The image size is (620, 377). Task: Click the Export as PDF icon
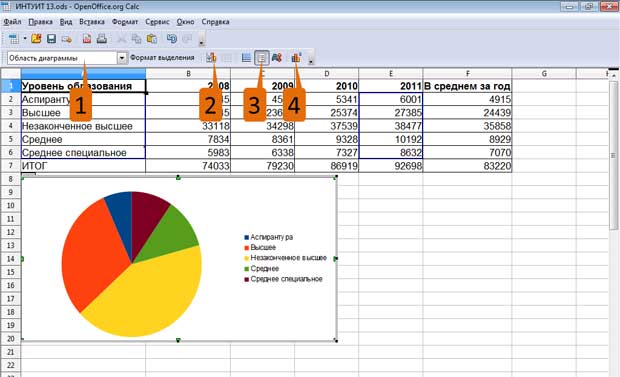point(87,39)
